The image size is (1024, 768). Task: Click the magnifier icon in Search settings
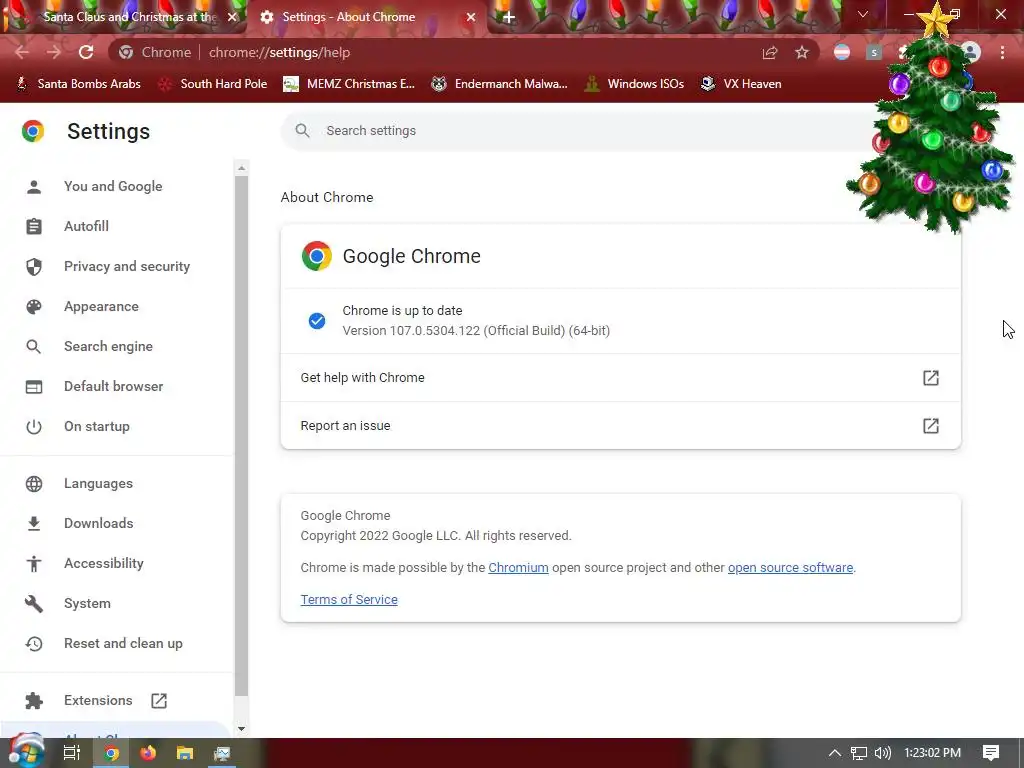(302, 131)
